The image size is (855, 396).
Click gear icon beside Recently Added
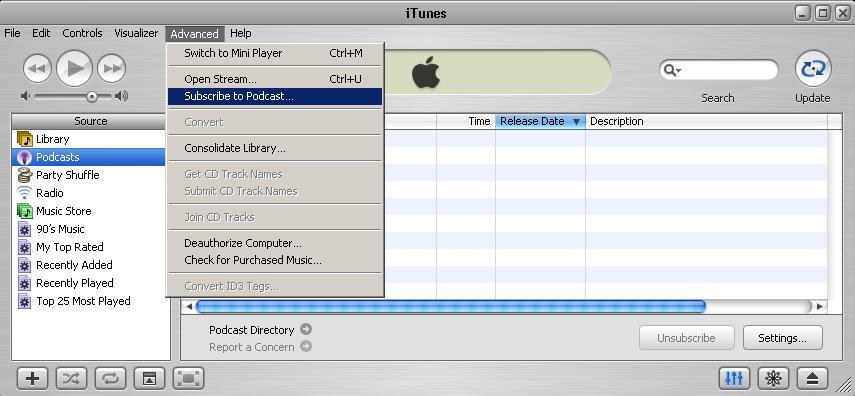pos(25,265)
